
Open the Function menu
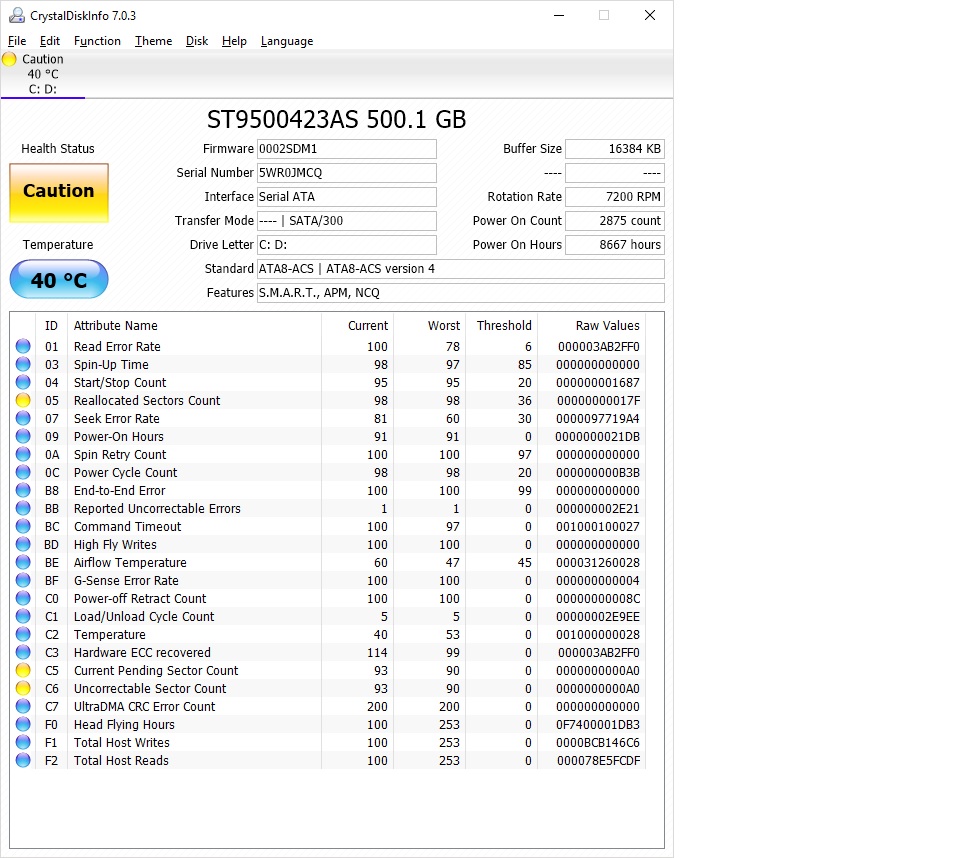pyautogui.click(x=97, y=41)
